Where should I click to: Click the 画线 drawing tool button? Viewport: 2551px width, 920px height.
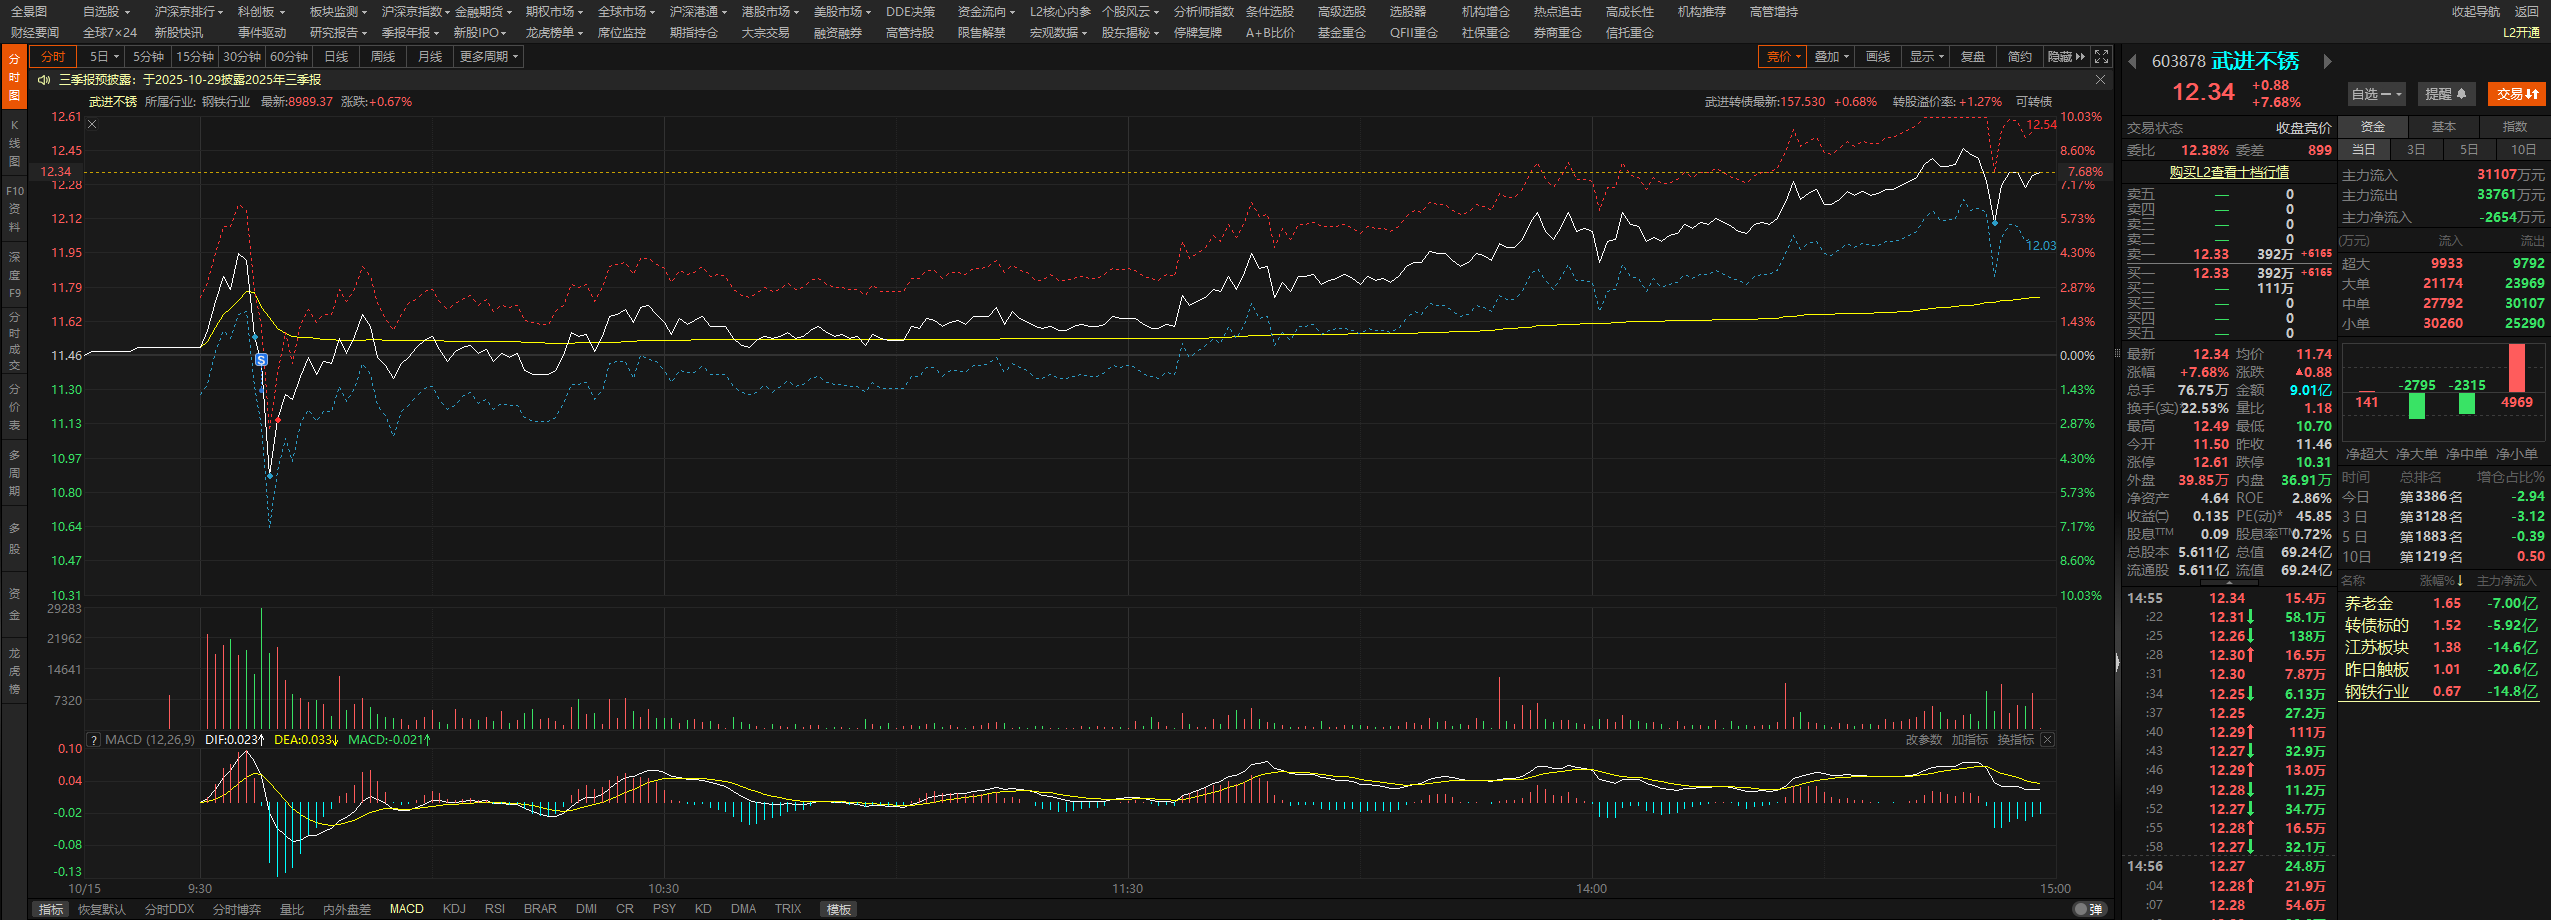coord(1878,57)
